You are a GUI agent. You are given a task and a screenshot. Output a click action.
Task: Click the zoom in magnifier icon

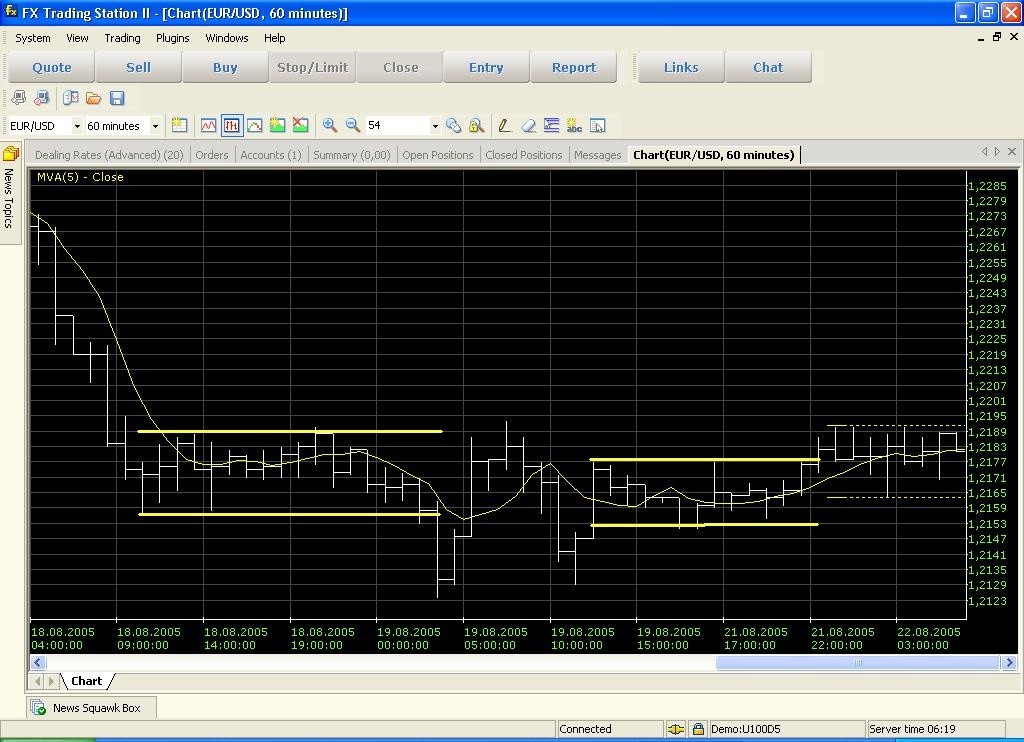(329, 125)
